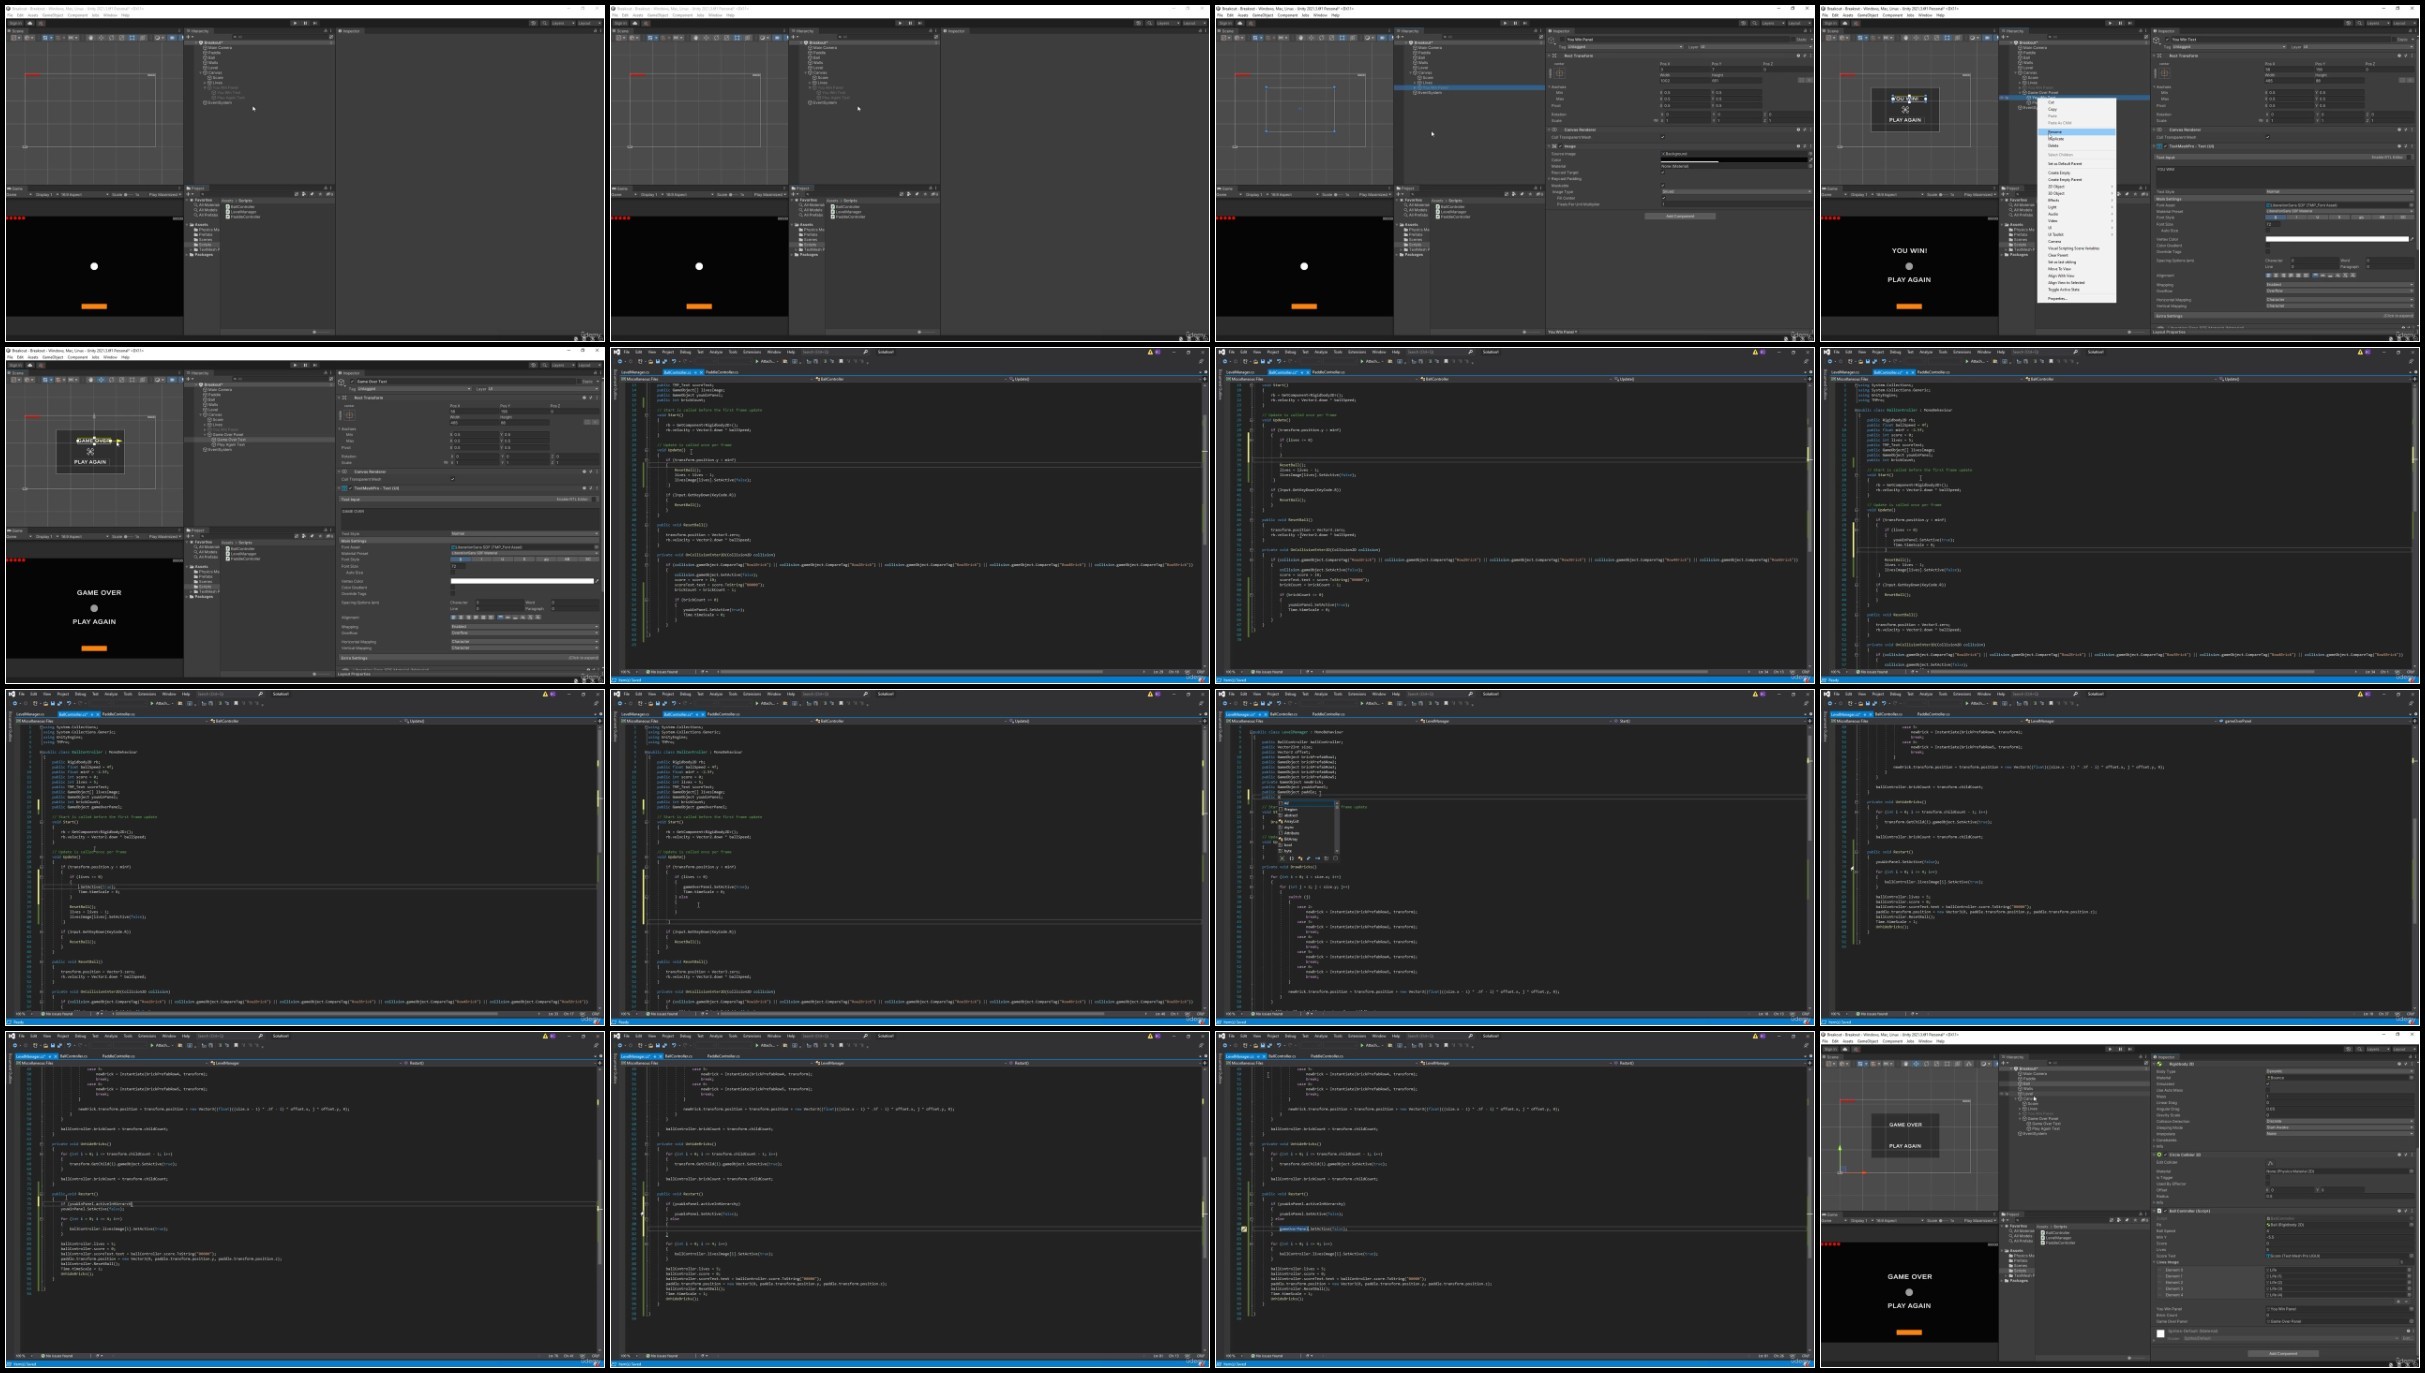2425x1373 pixels.
Task: Expand the UI Toolkit submenu in the context menu
Action: (2076, 234)
